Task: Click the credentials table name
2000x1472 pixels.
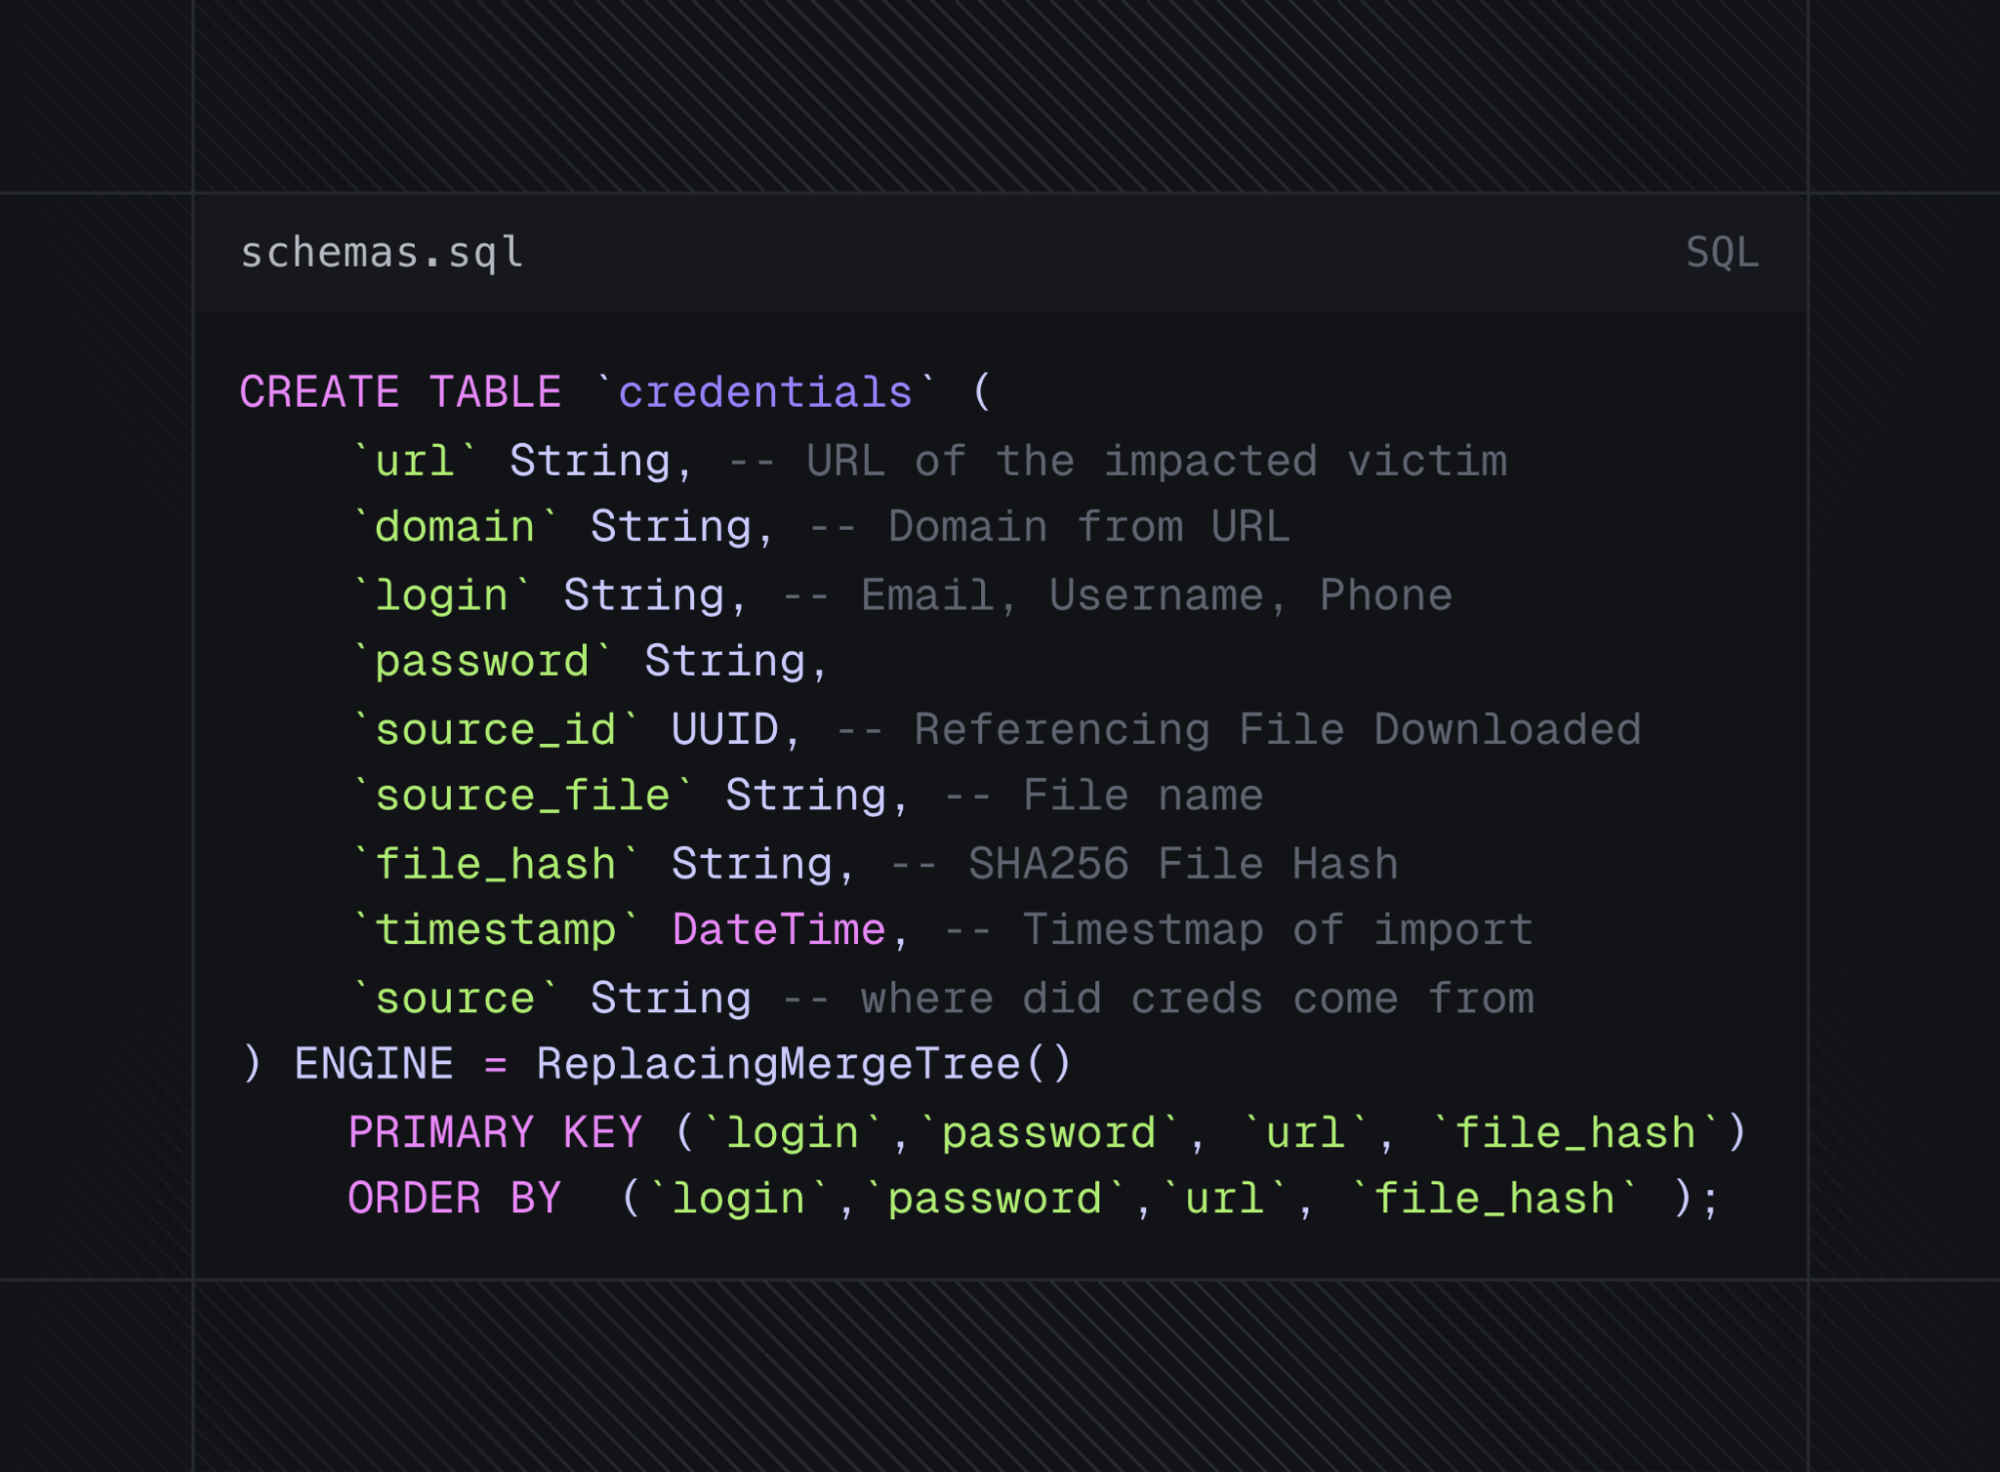Action: point(765,392)
